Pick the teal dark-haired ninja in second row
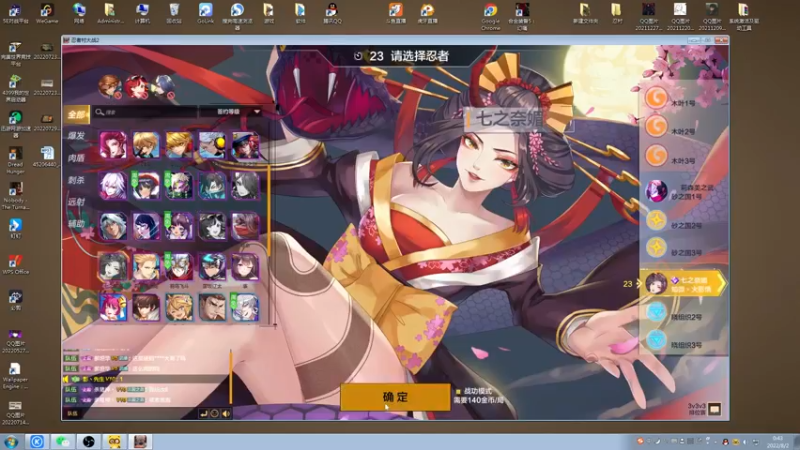 212,185
